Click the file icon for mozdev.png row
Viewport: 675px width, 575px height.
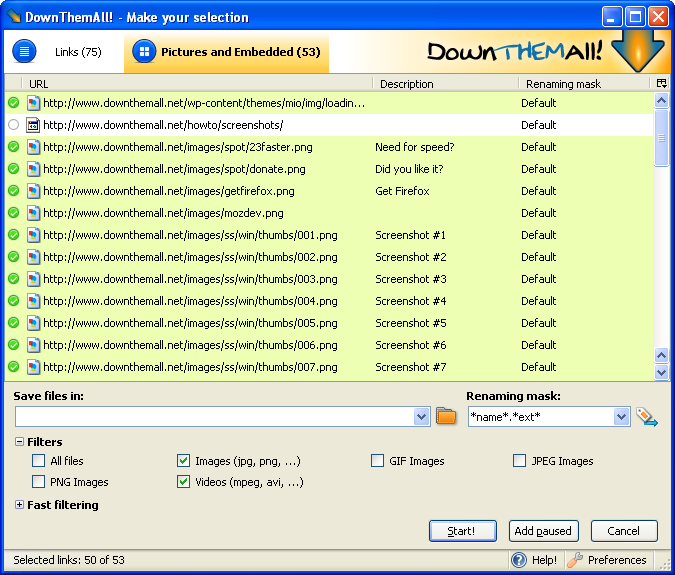33,213
